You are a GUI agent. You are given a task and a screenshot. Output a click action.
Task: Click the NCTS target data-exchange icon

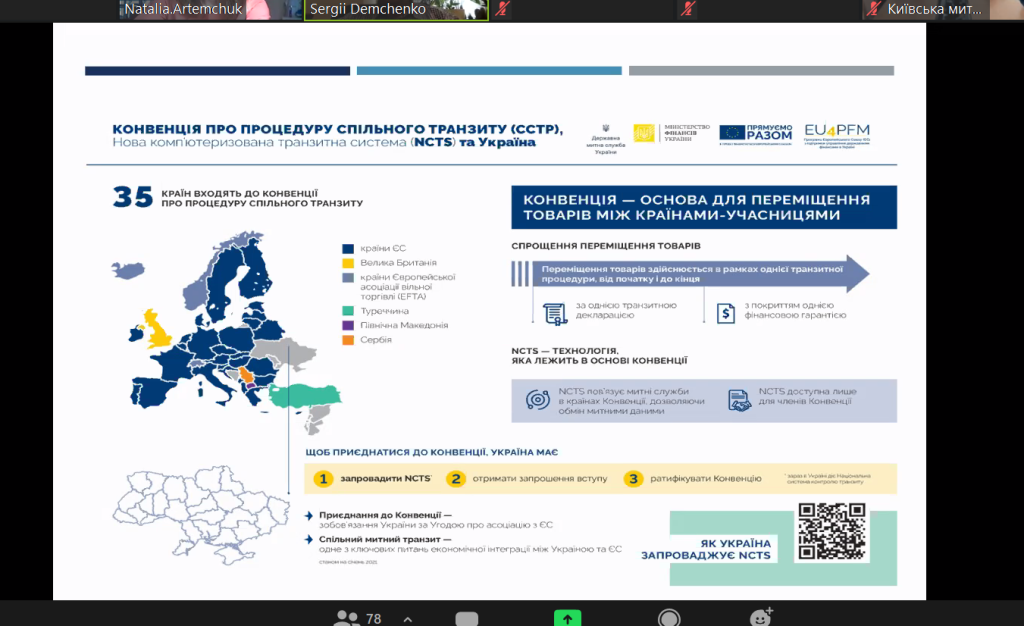537,399
